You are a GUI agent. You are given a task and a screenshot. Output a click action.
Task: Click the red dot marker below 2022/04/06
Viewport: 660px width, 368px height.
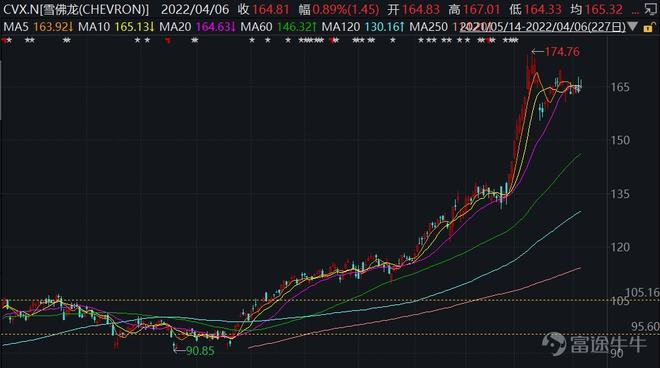[168, 40]
